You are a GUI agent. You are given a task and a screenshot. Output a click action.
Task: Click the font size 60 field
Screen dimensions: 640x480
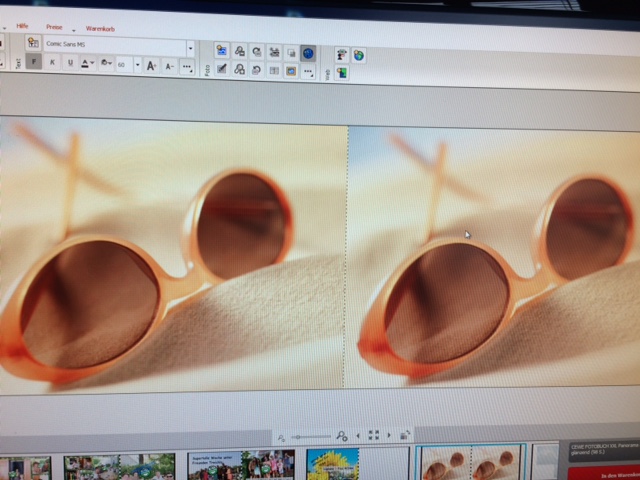[124, 65]
